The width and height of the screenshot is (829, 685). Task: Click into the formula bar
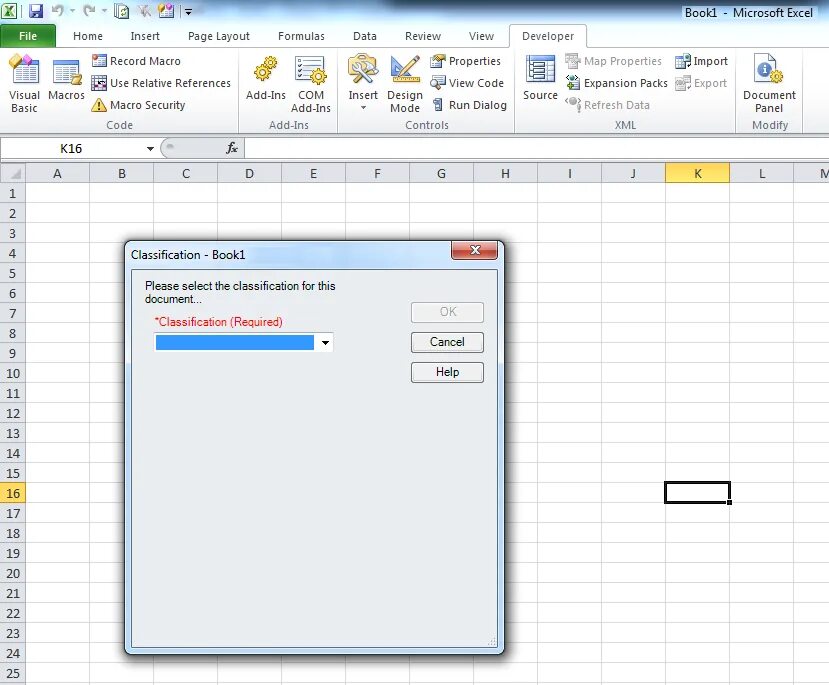pos(536,149)
